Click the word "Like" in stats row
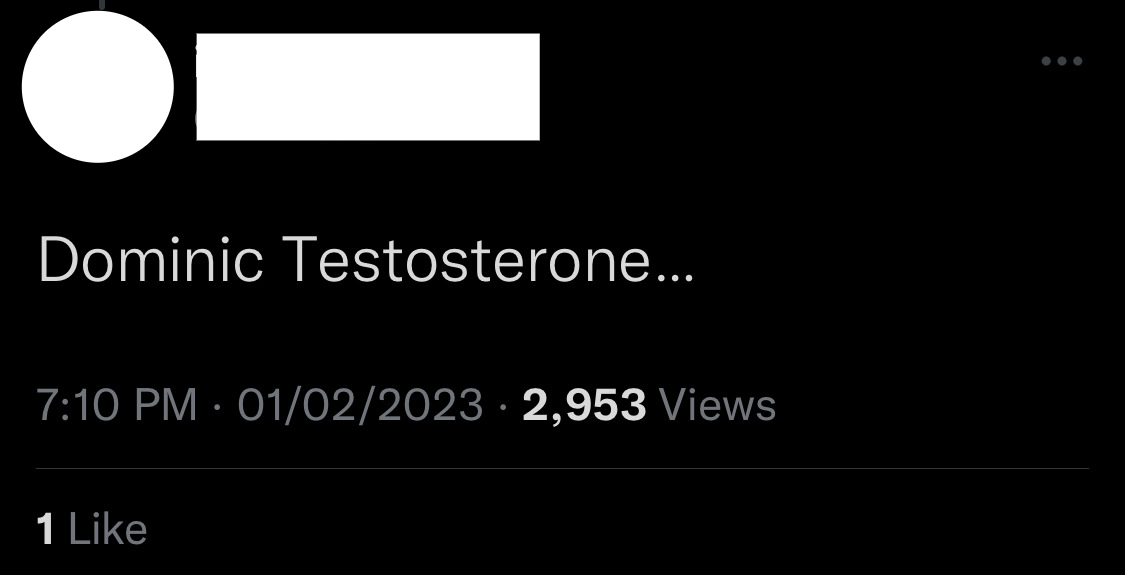The image size is (1125, 575). 108,529
